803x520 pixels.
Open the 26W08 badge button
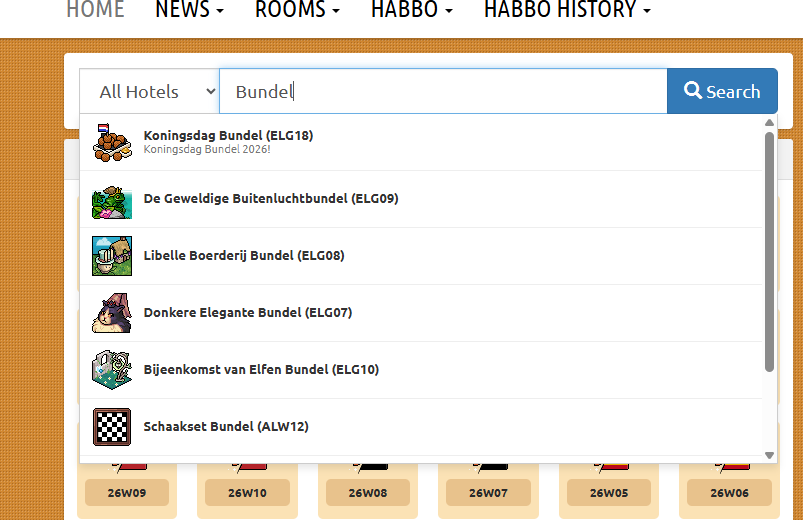(x=368, y=493)
